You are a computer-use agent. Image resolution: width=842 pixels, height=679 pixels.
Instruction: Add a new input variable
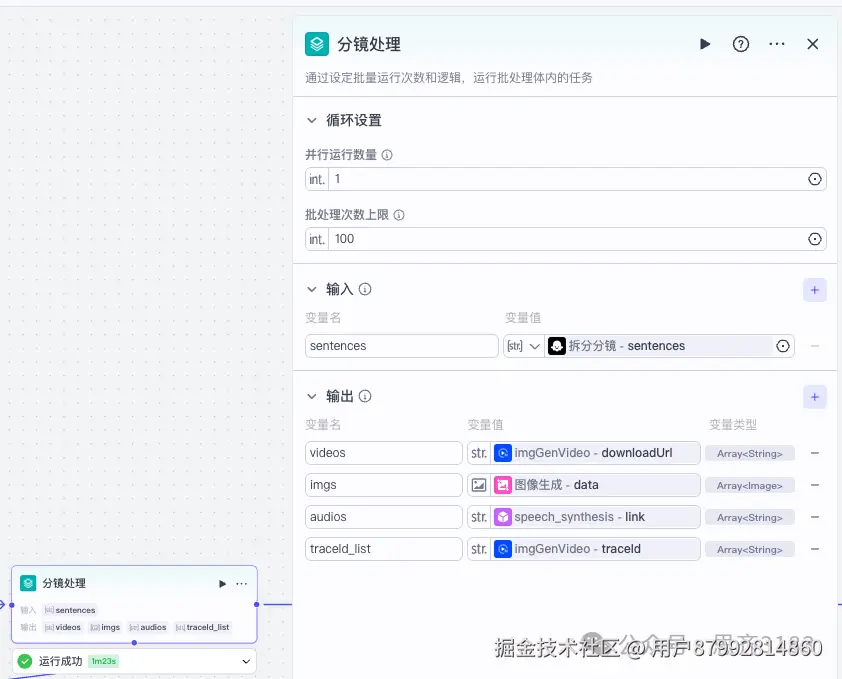pyautogui.click(x=815, y=290)
